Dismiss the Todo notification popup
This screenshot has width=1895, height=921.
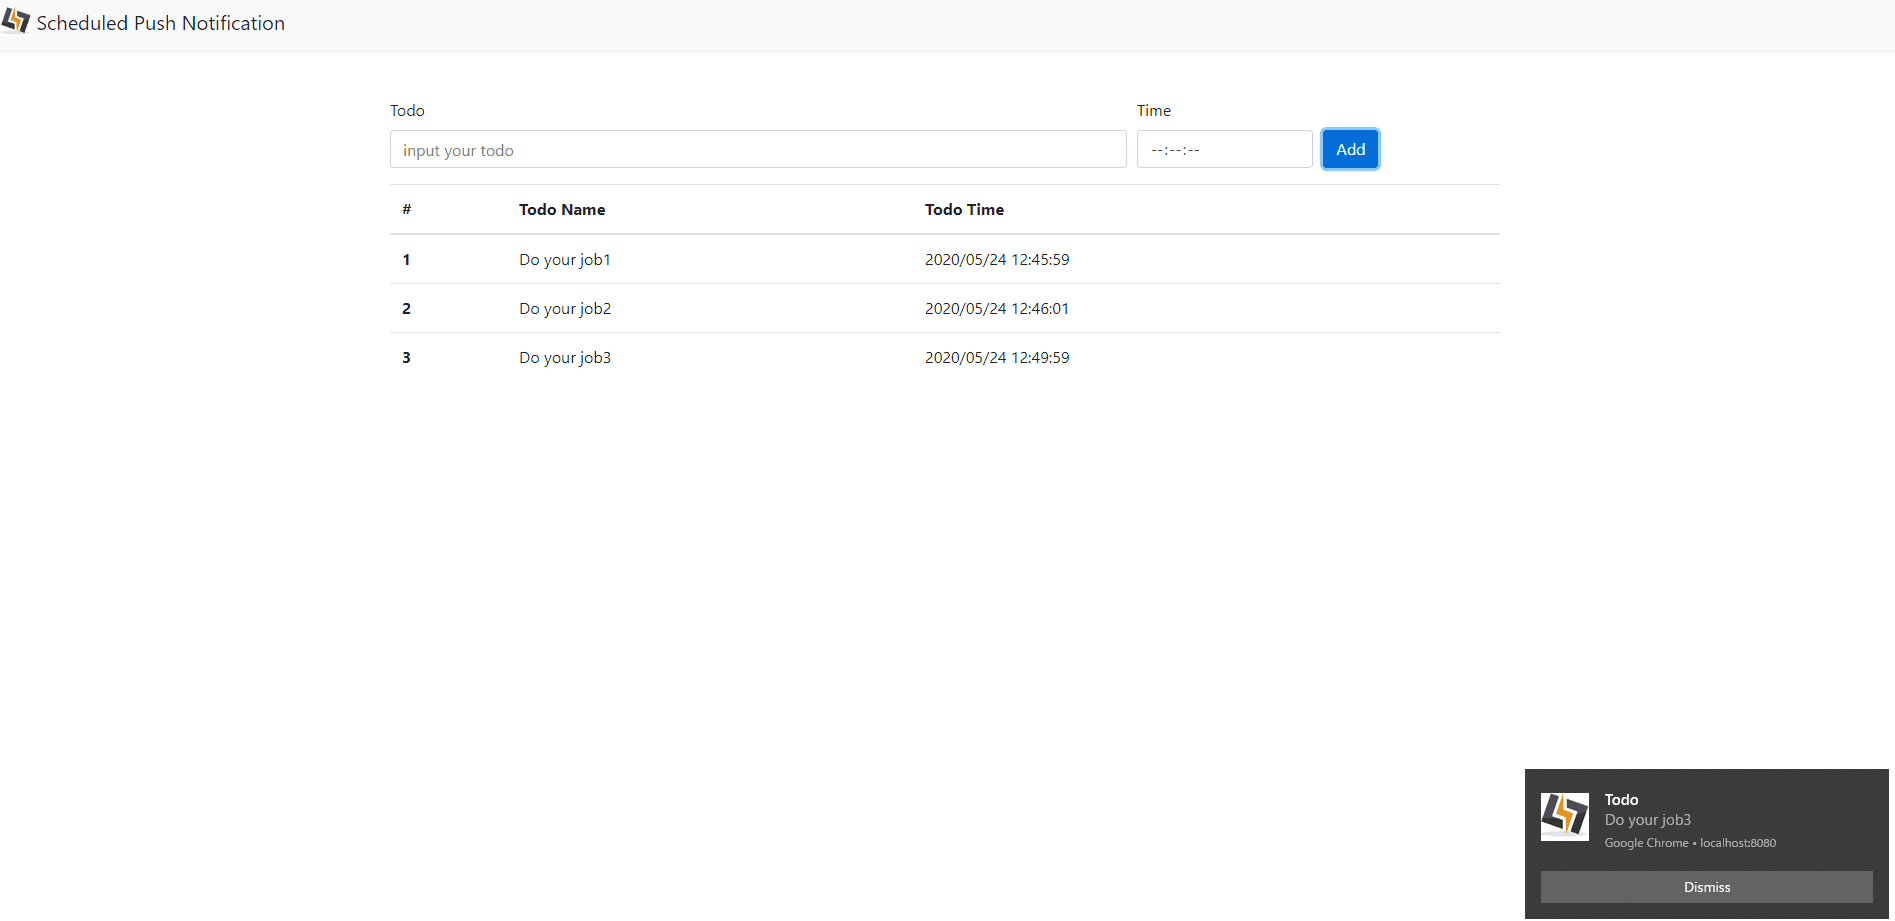point(1705,887)
